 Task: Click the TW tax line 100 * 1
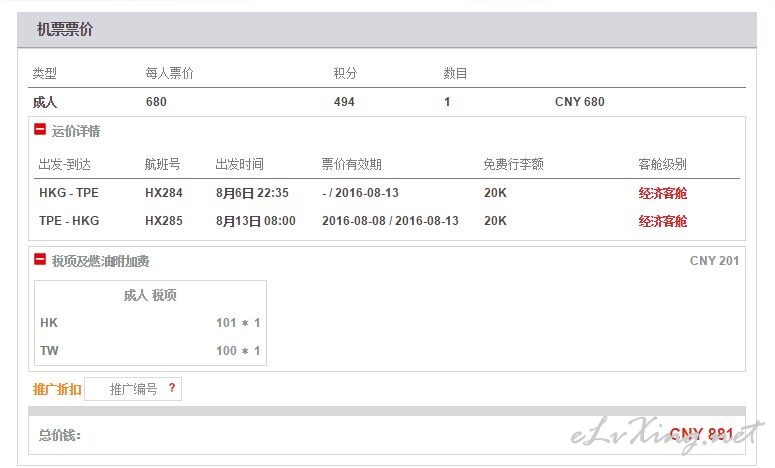pos(150,351)
